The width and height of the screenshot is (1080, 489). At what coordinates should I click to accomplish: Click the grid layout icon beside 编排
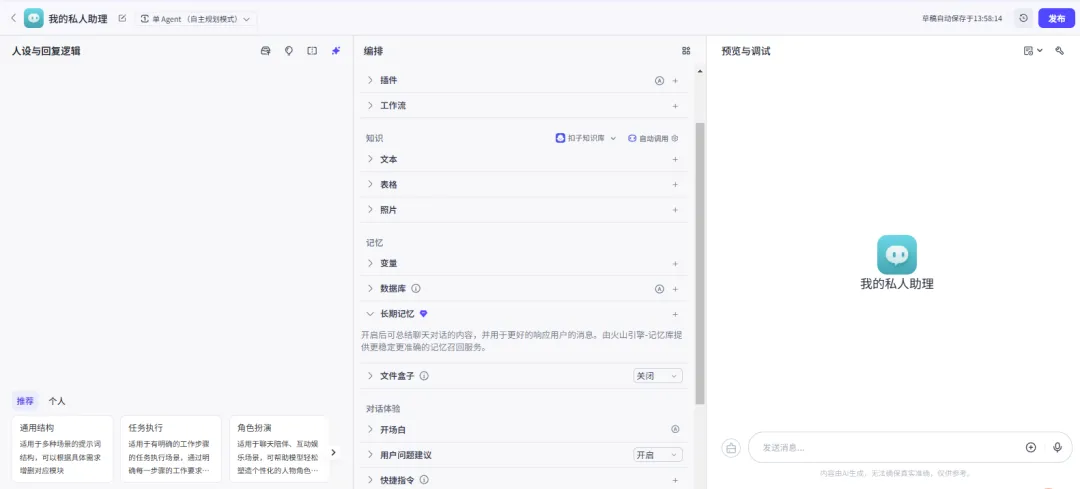click(x=686, y=51)
